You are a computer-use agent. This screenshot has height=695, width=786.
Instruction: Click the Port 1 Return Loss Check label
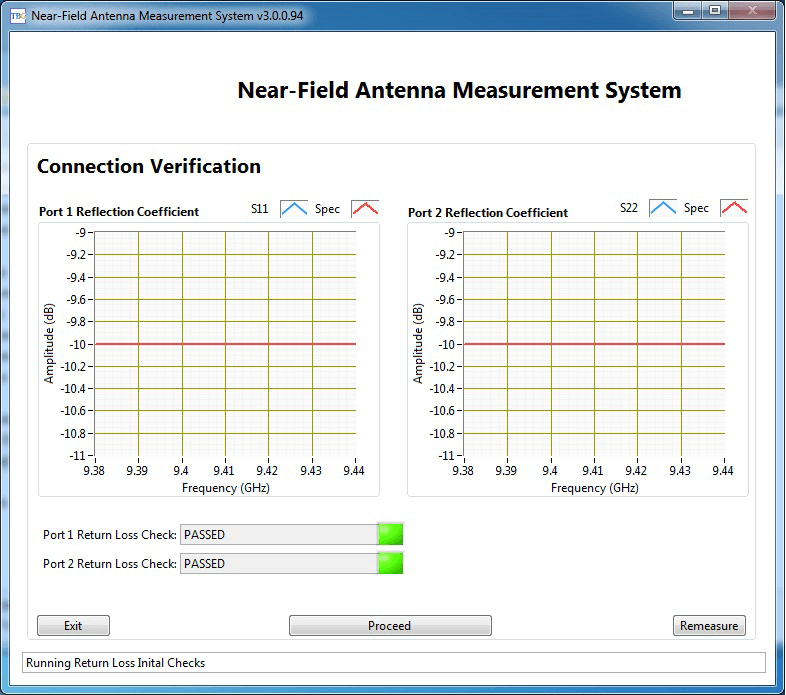click(x=110, y=535)
